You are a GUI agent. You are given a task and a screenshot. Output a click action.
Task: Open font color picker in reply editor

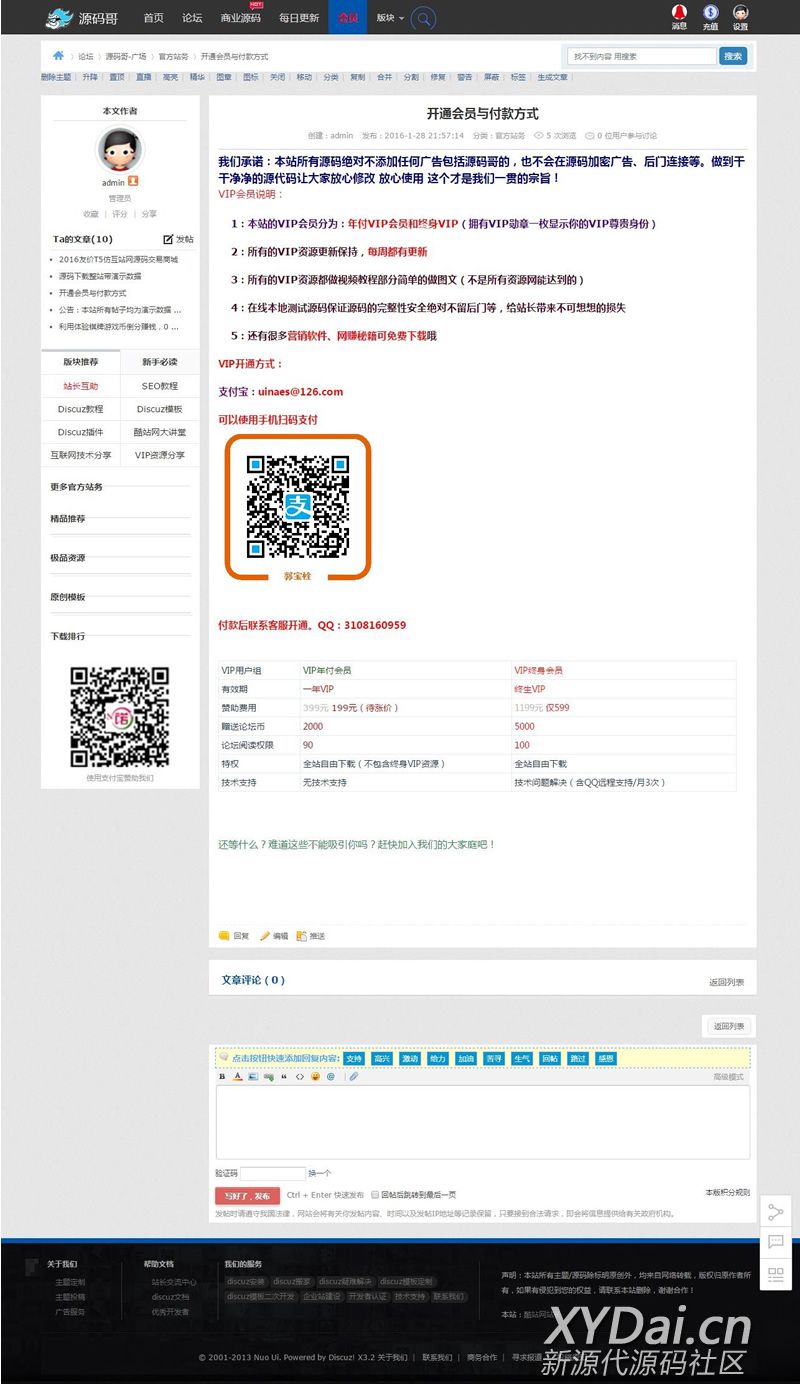click(x=238, y=1077)
